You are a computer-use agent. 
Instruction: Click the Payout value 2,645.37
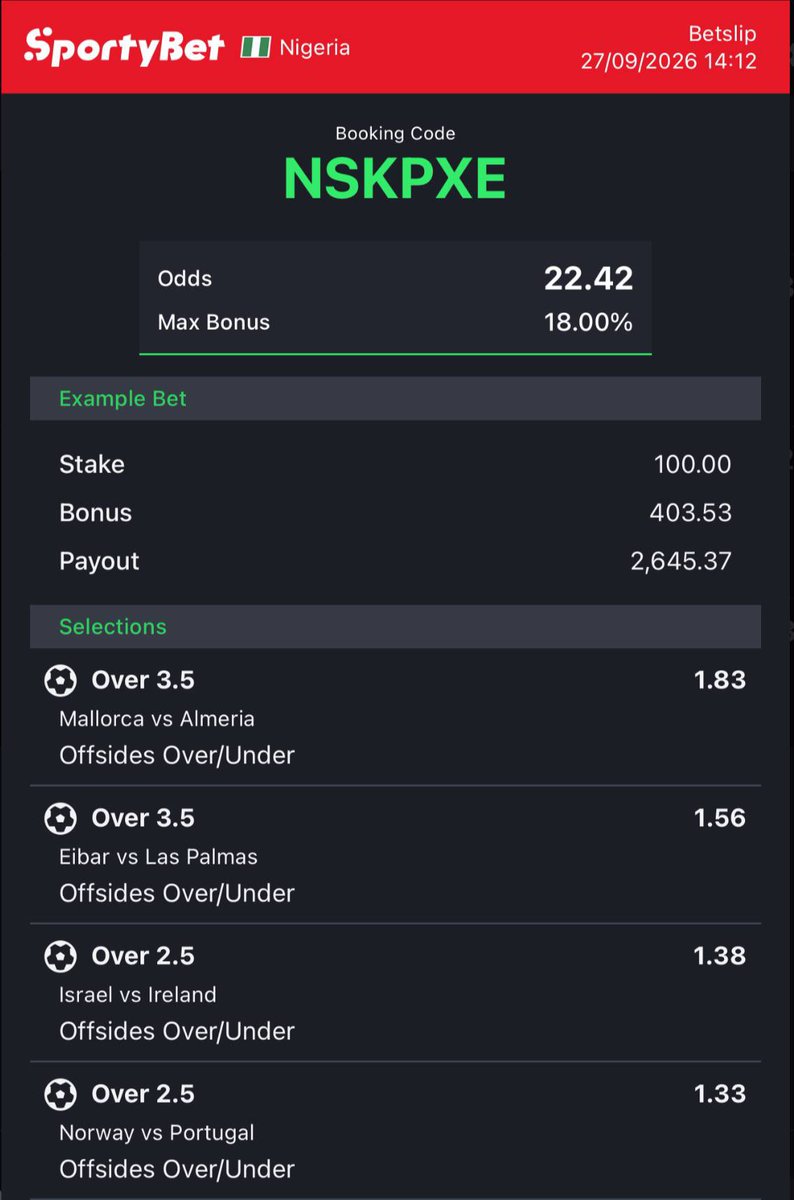pos(681,561)
